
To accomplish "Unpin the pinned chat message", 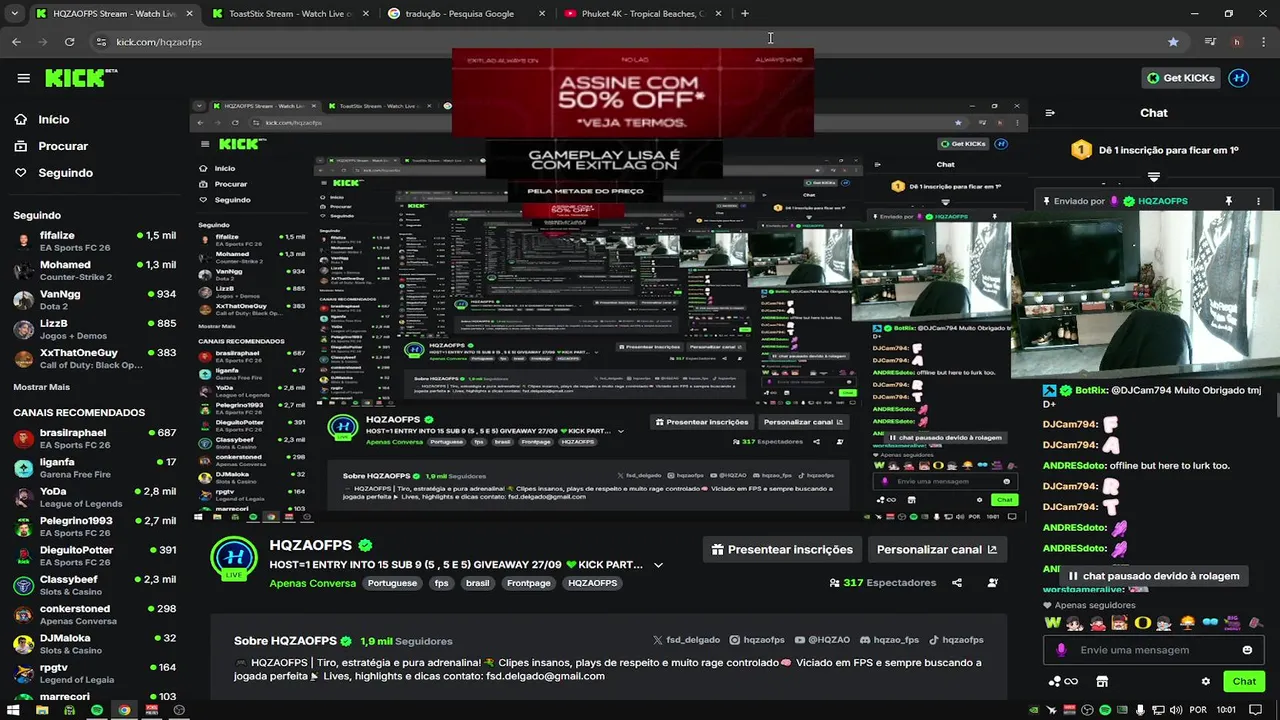I will point(1228,201).
